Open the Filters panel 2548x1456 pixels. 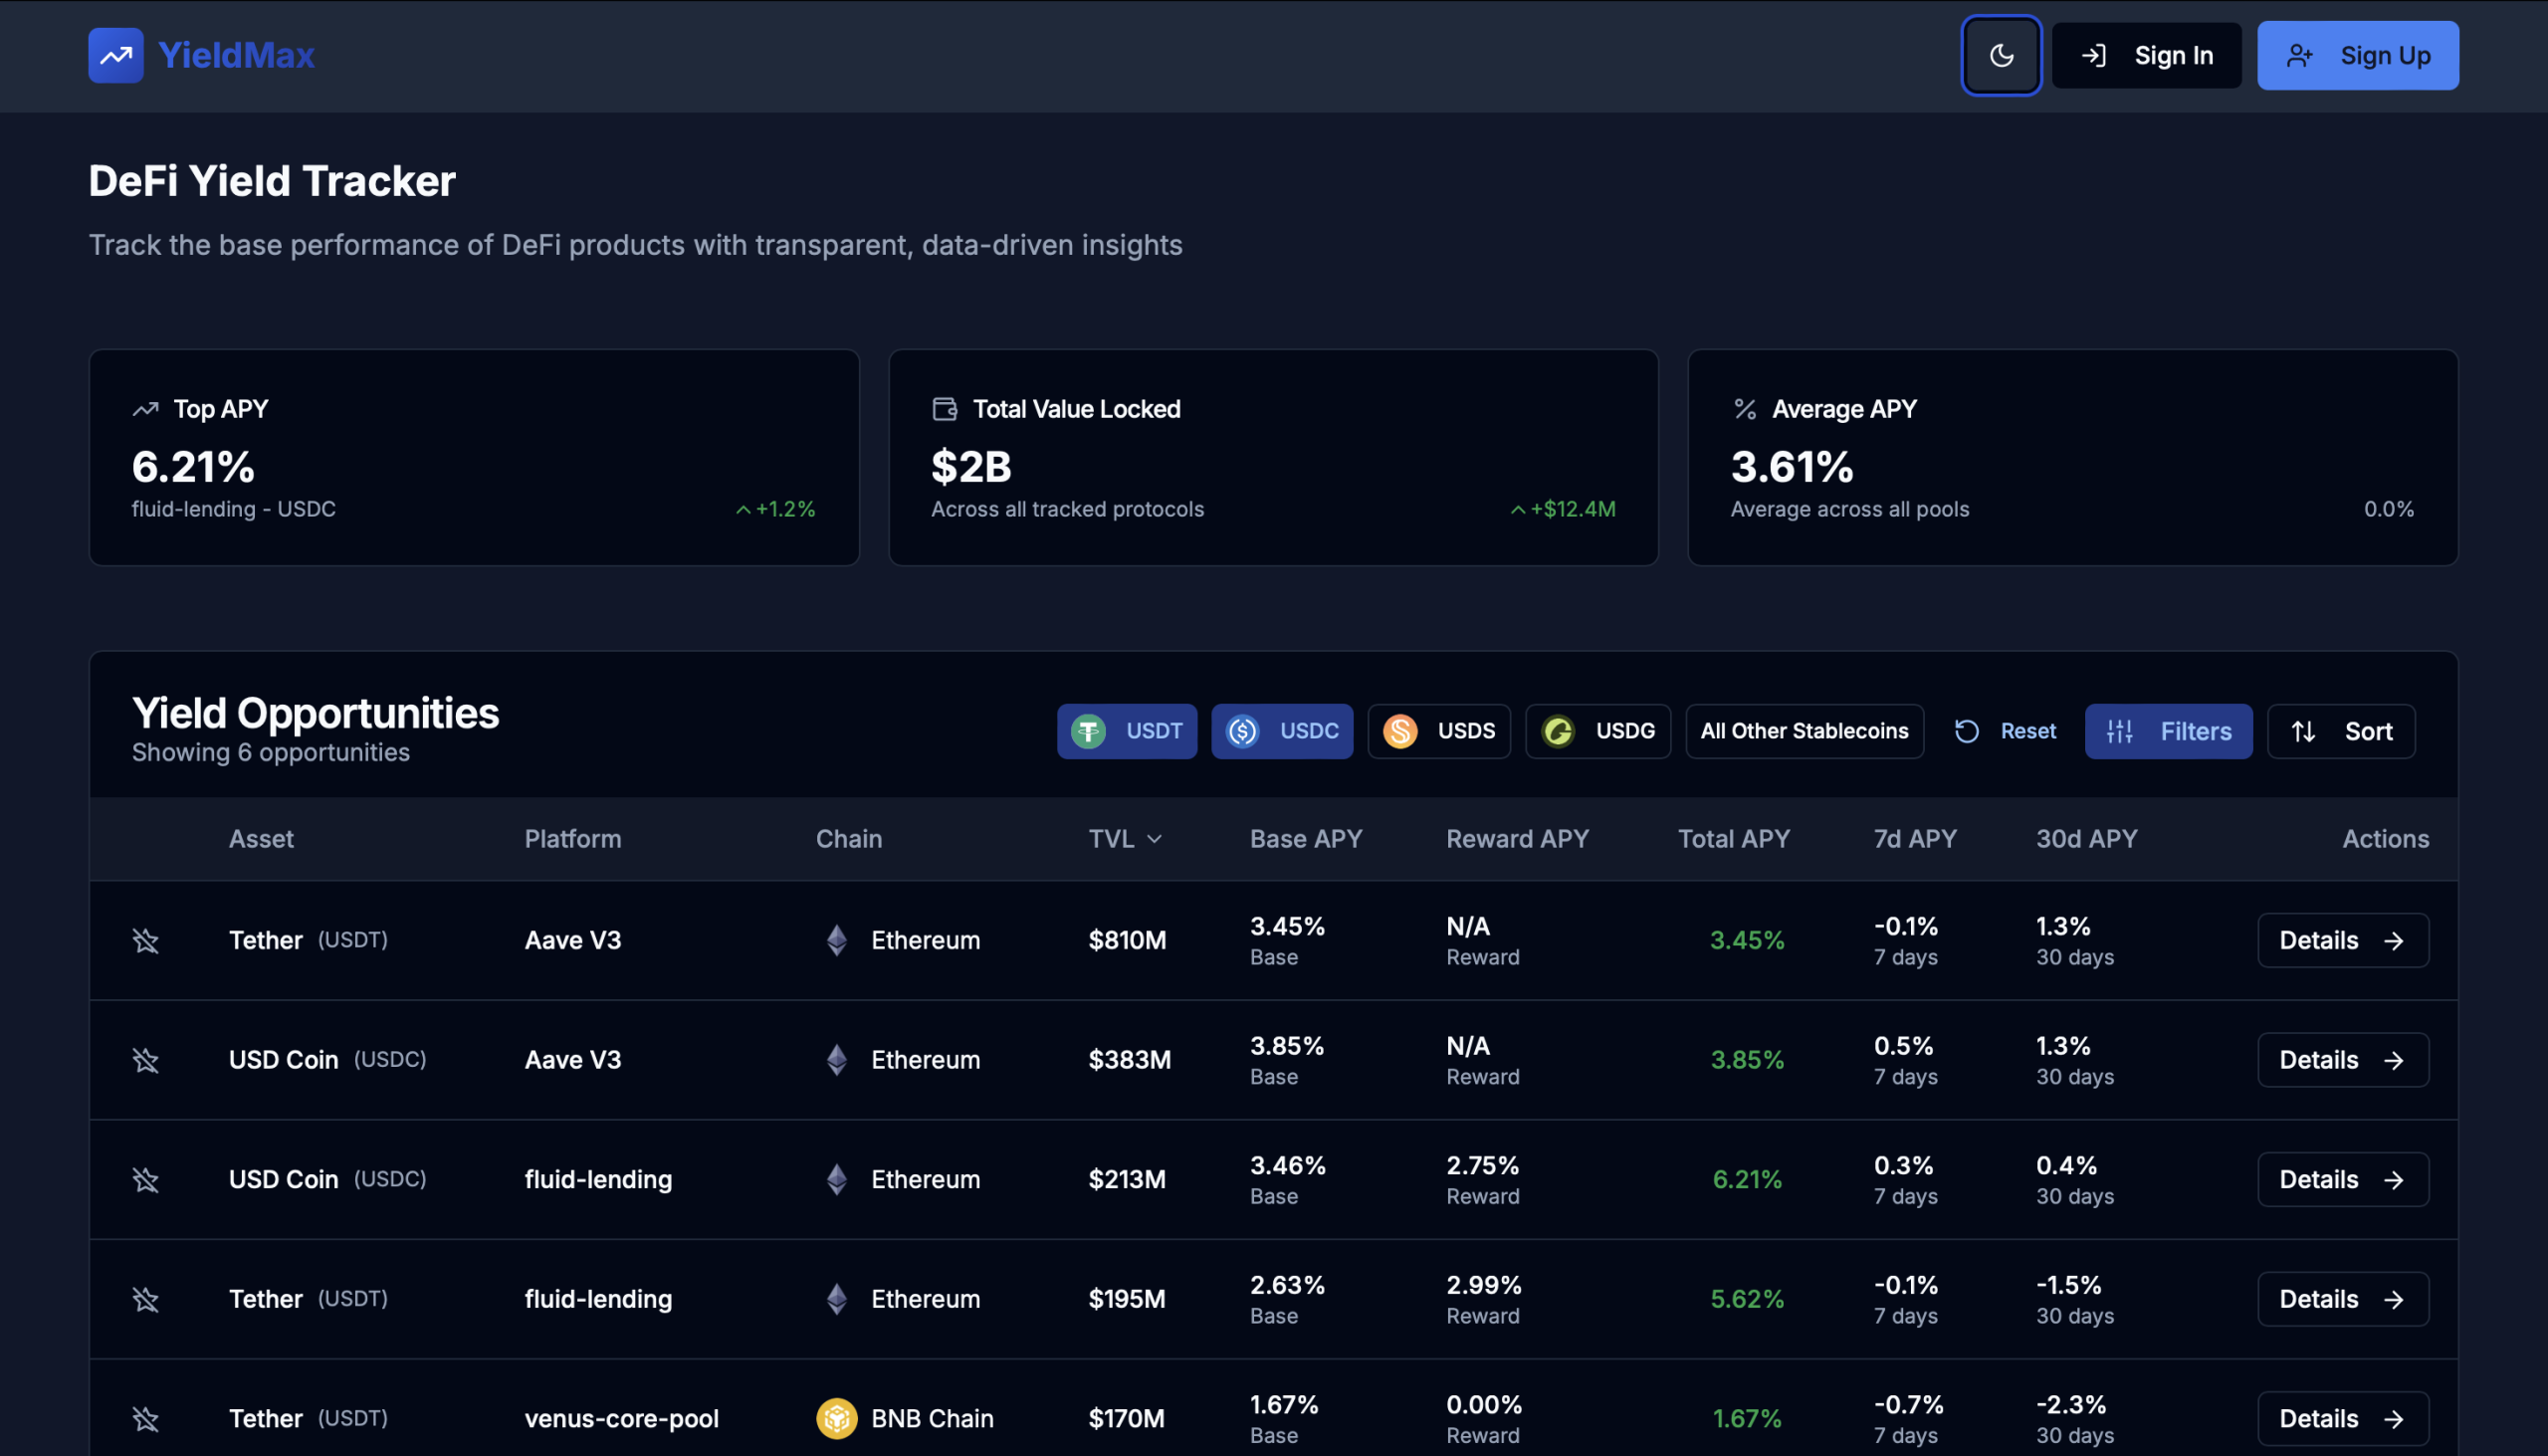(2168, 731)
